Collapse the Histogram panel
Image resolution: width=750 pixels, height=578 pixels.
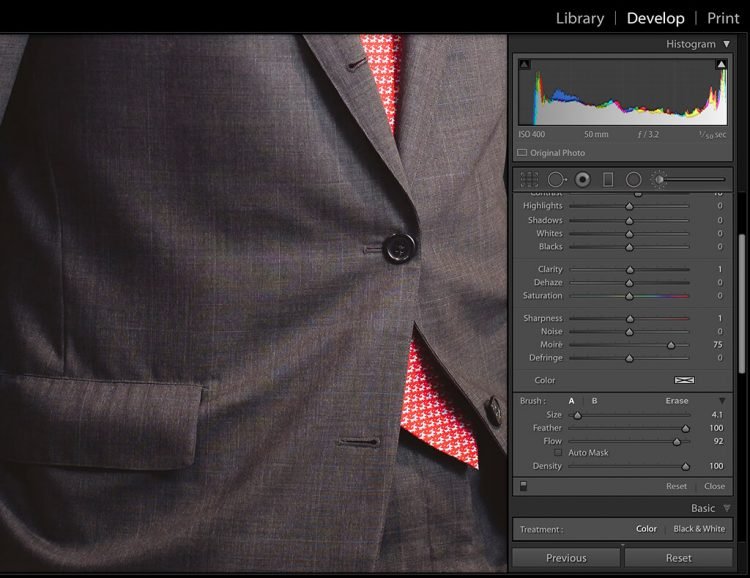[x=727, y=44]
